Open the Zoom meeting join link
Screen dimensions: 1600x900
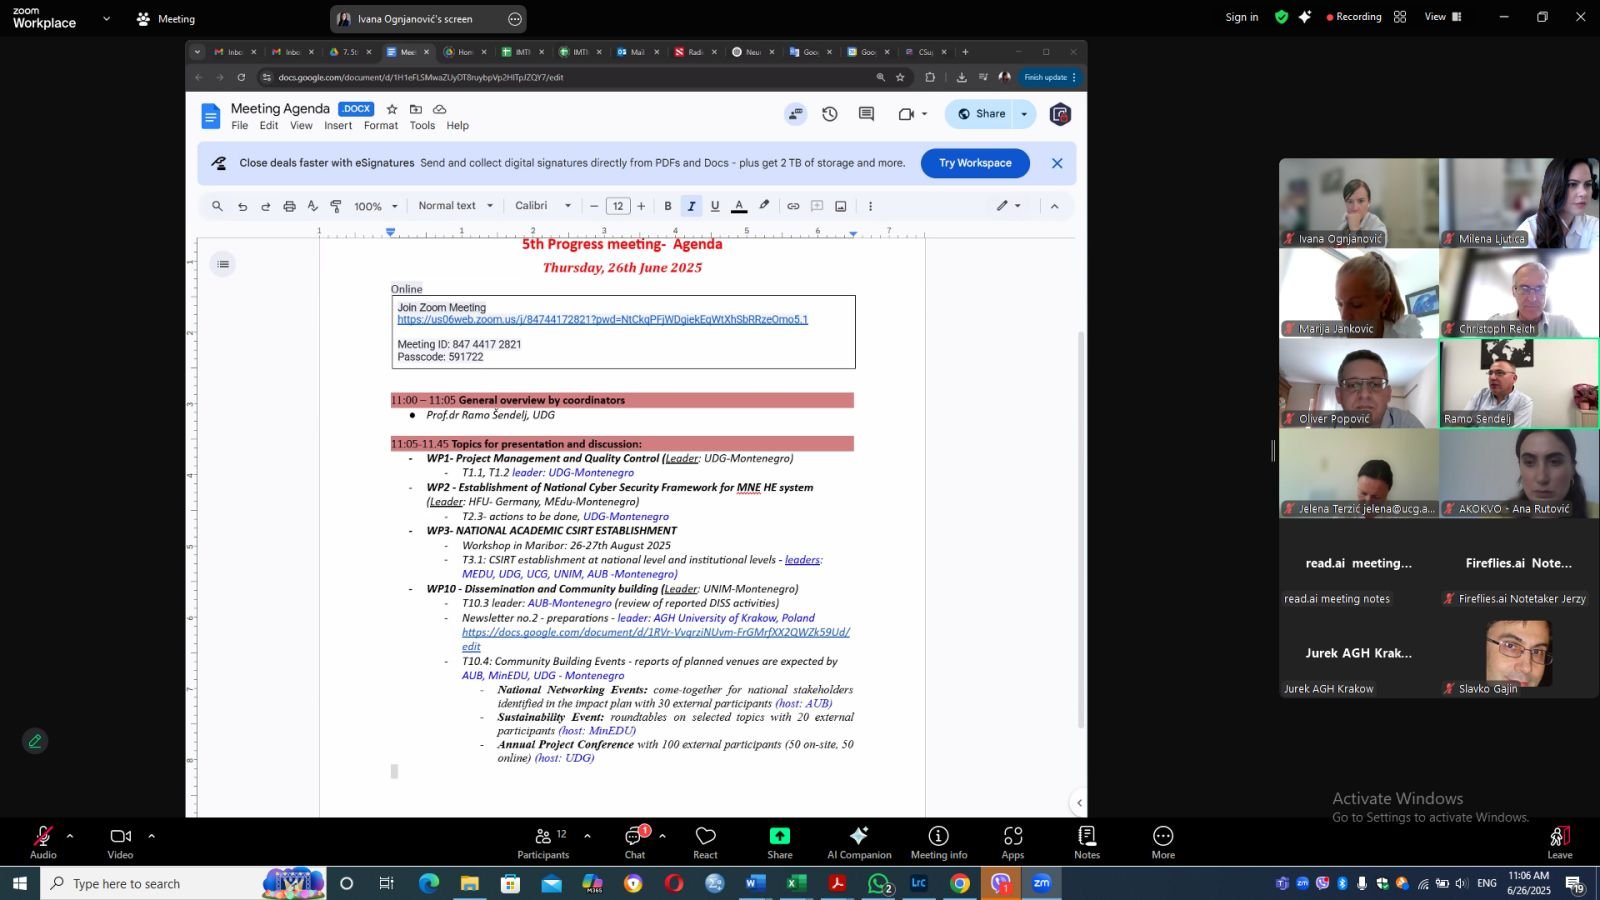[602, 320]
